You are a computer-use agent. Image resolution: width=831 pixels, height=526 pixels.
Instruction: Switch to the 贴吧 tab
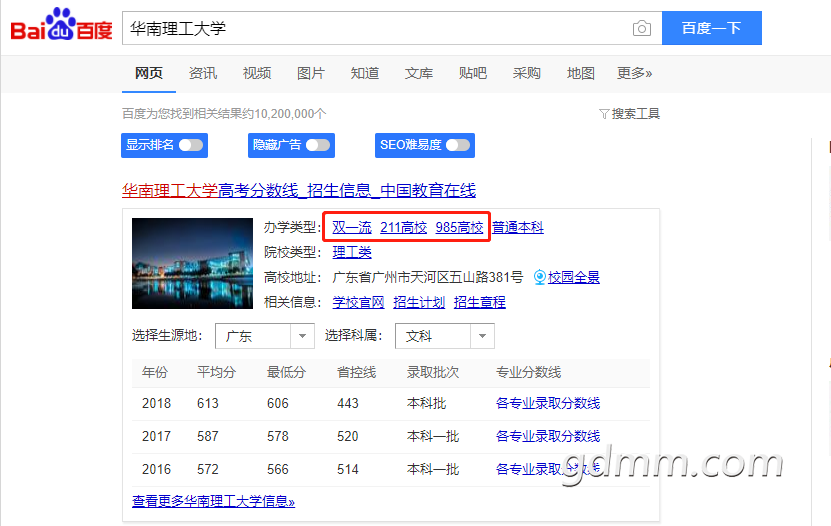pyautogui.click(x=473, y=73)
